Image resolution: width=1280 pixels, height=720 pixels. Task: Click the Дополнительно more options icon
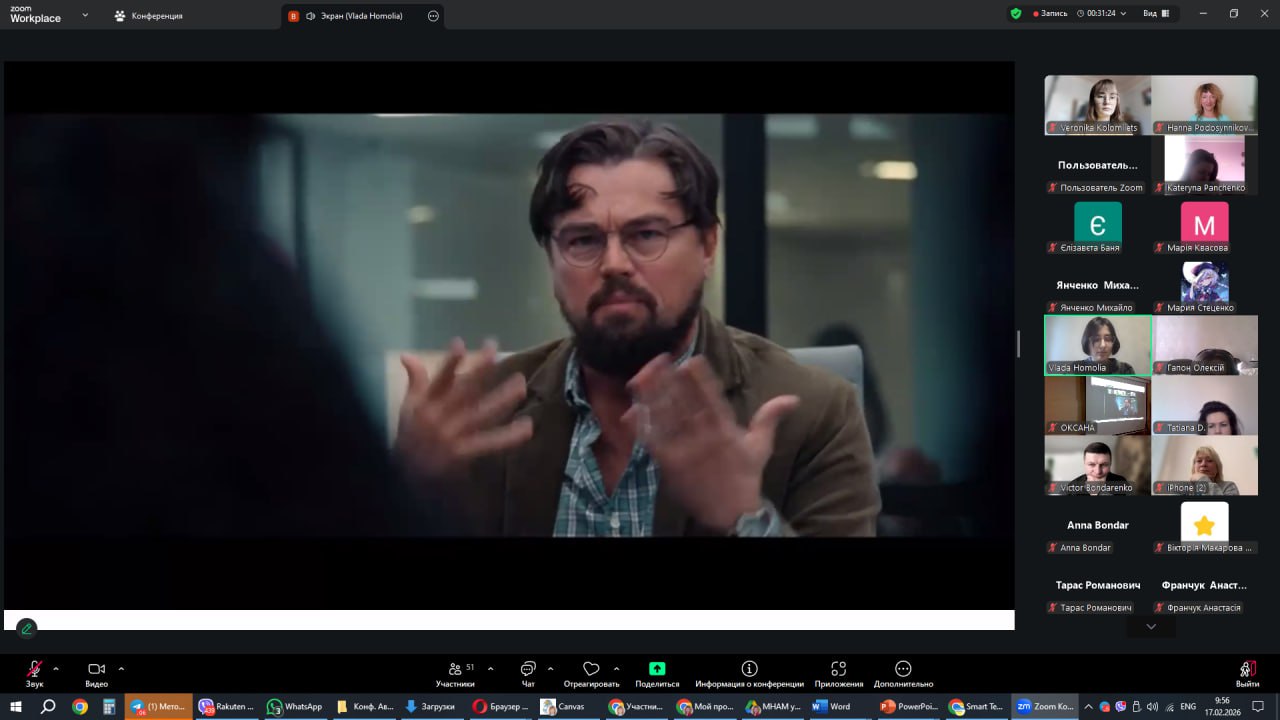tap(903, 669)
